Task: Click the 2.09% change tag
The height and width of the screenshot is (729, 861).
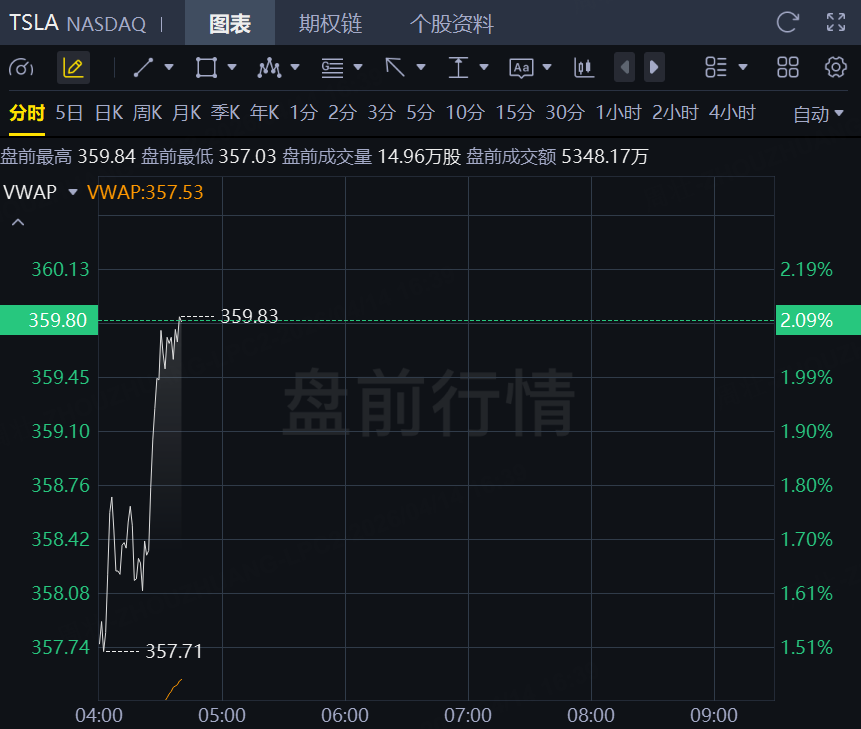Action: tap(818, 320)
